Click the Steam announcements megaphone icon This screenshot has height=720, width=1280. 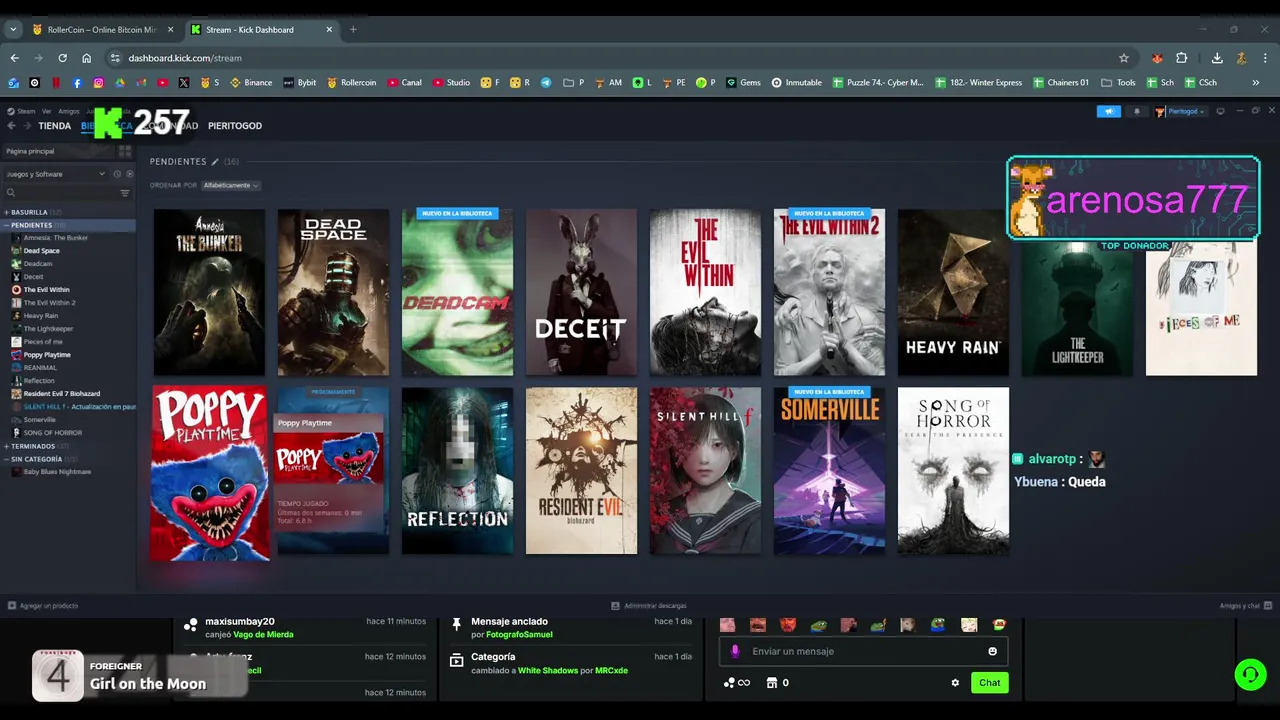pos(1109,111)
